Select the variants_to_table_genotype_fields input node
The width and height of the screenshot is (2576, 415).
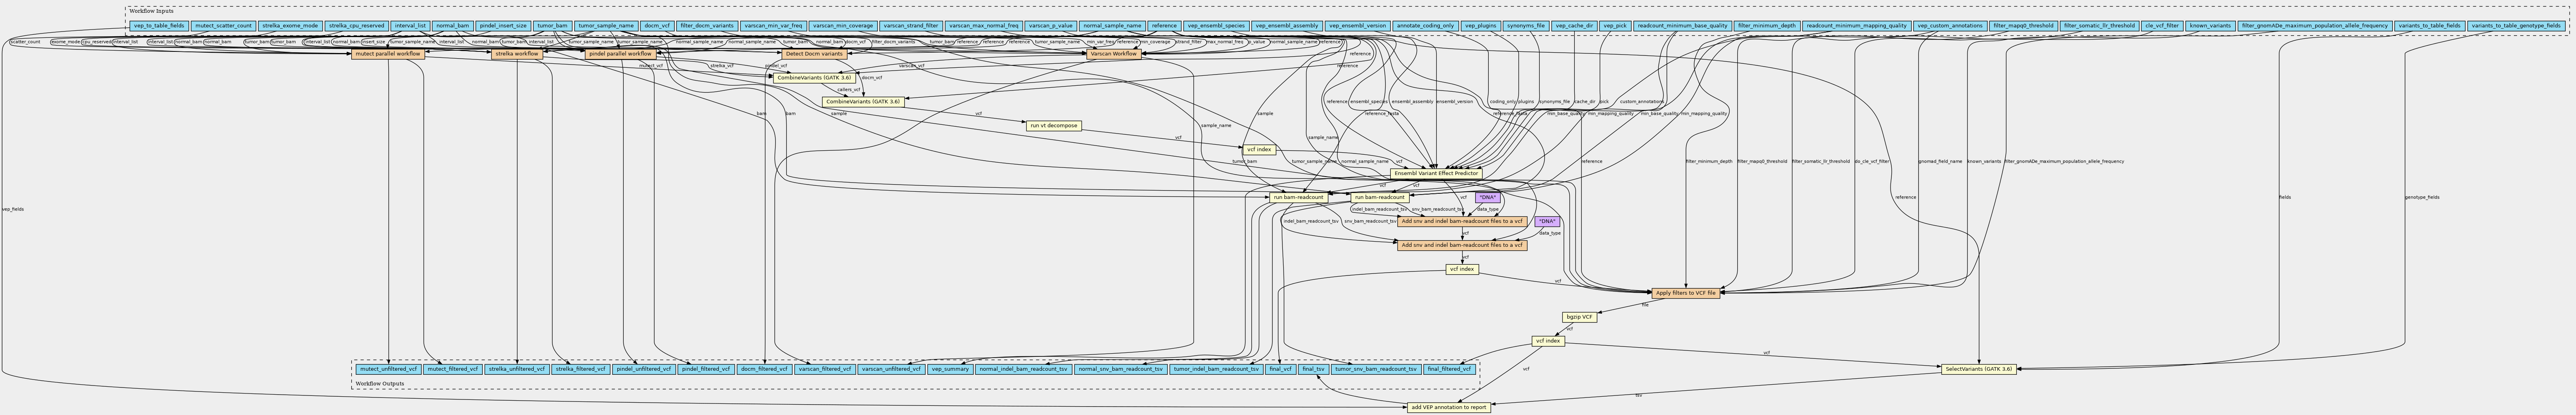point(2530,25)
